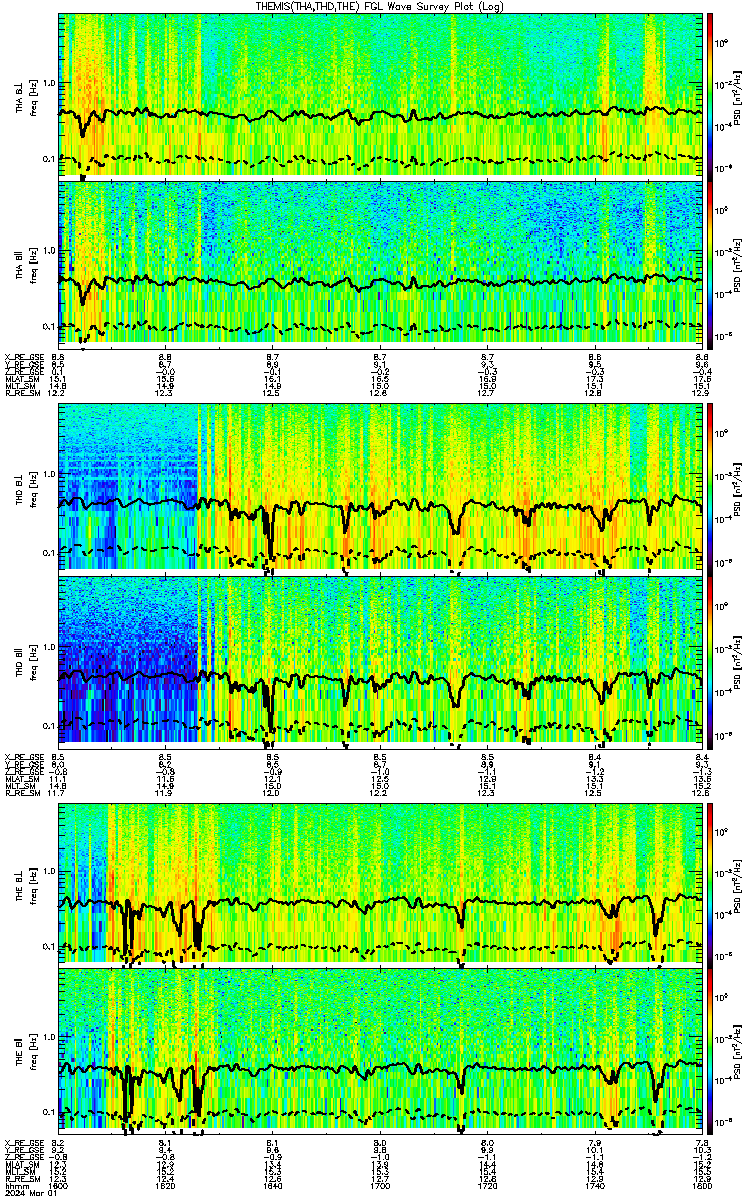Select the THE B-parallel spectrogram panel
Screen dimensions: 750x1200
tap(379, 1049)
